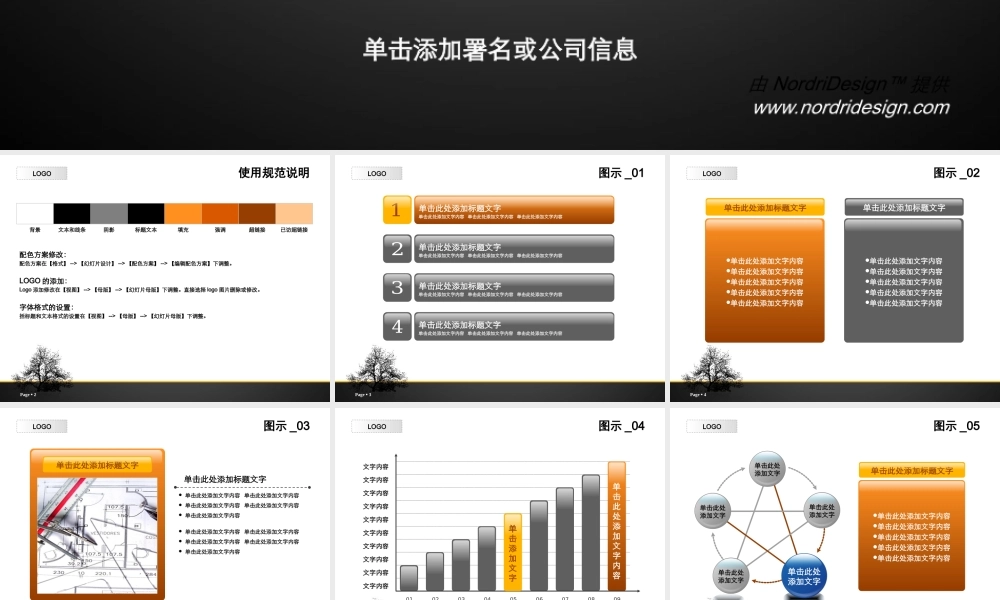The height and width of the screenshot is (600, 1000).
Task: Click the gray 单击此处添加标题文字 header in 图示_02
Action: pos(905,205)
